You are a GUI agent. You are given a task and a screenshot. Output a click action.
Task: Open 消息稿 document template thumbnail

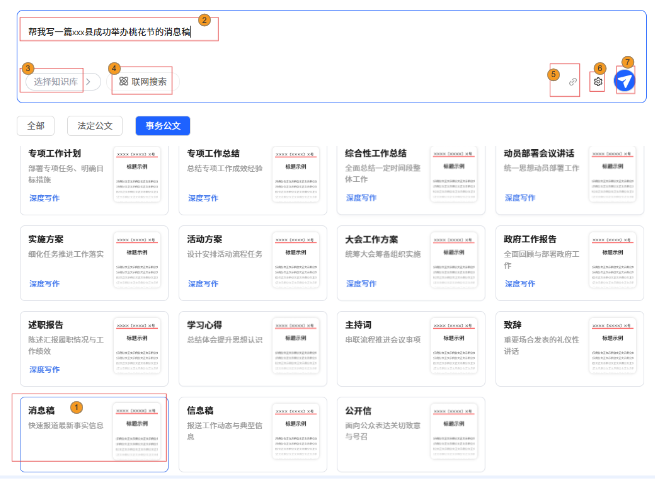point(136,430)
